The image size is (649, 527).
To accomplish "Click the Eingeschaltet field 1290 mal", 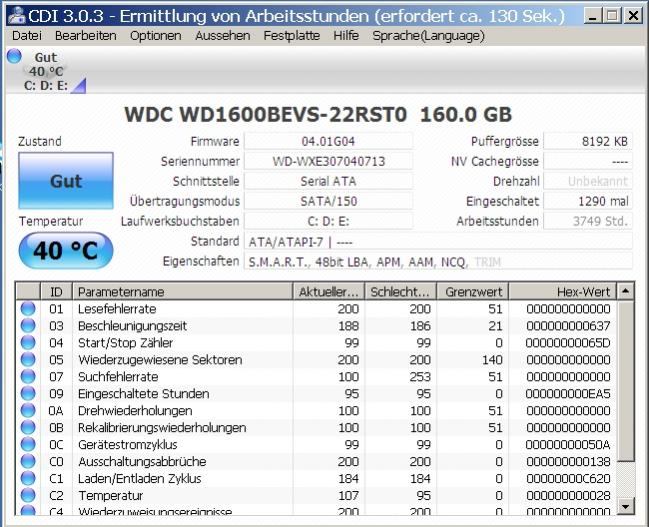I will (588, 201).
